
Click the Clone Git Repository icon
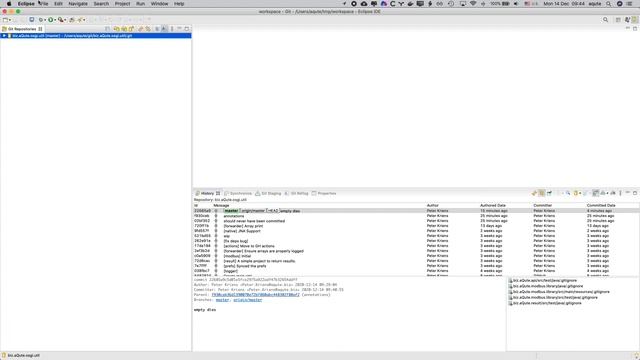click(x=124, y=29)
